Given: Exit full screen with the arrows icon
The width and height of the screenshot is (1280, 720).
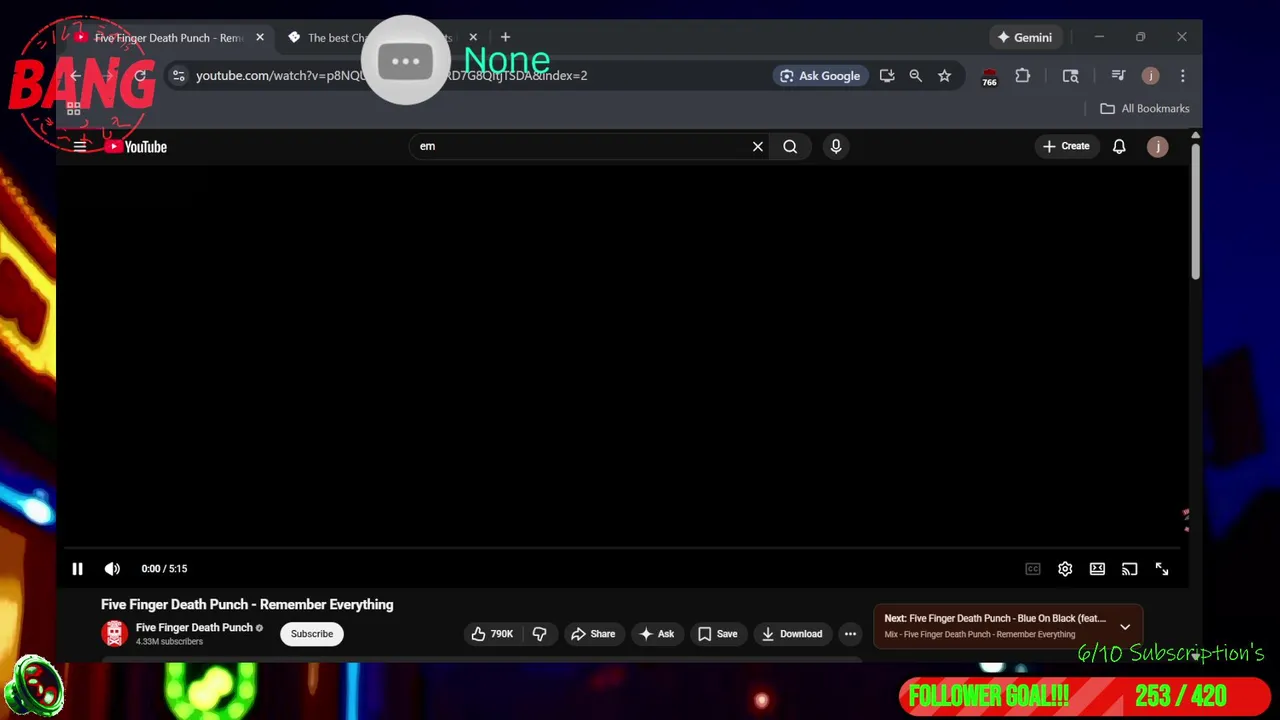Looking at the screenshot, I should [x=1162, y=569].
